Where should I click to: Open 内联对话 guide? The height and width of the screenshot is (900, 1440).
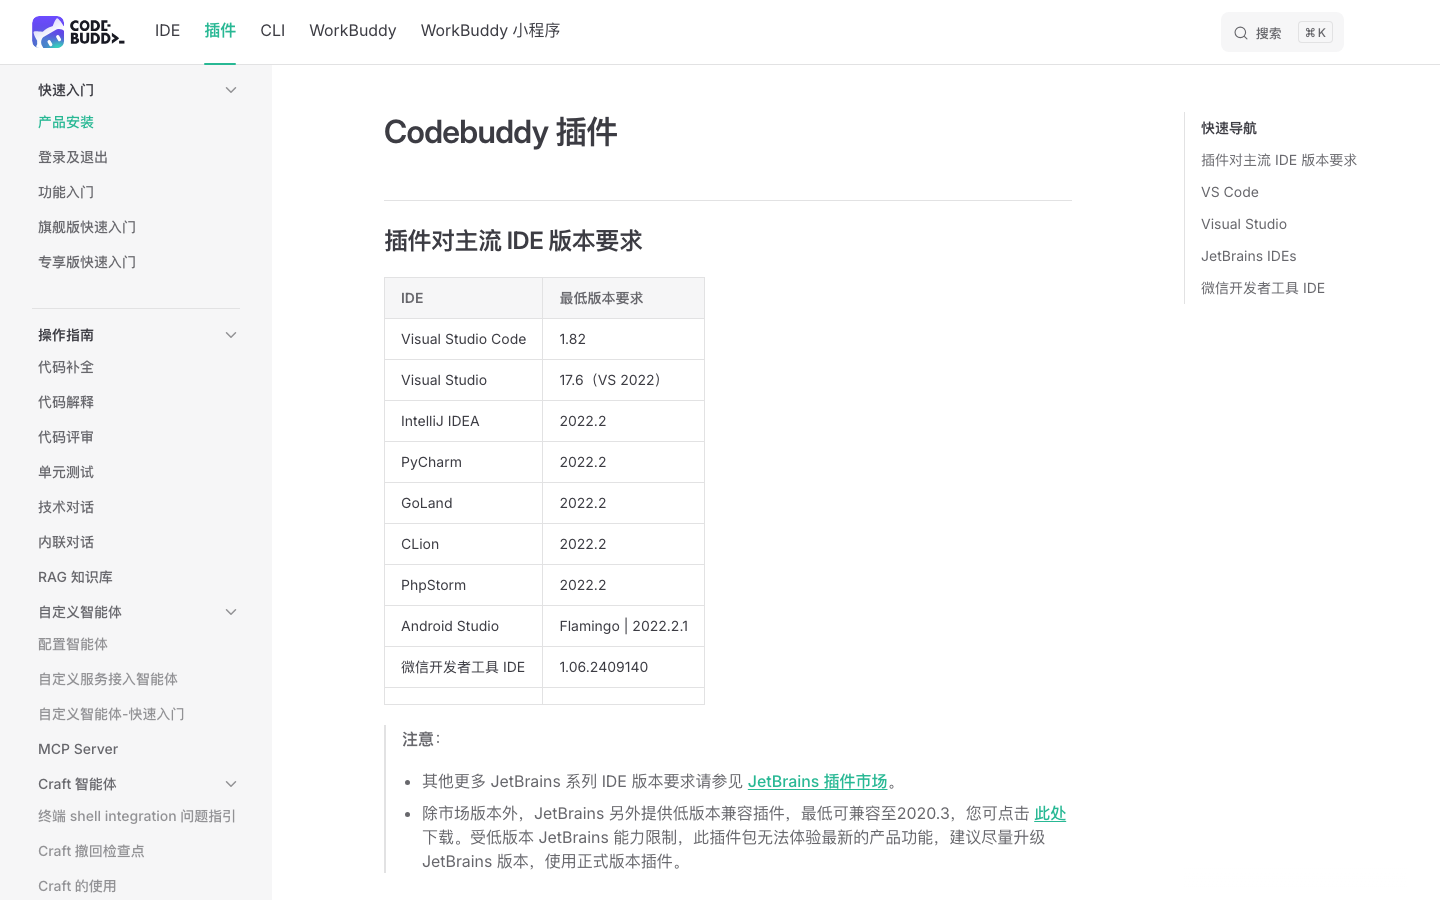pos(66,542)
